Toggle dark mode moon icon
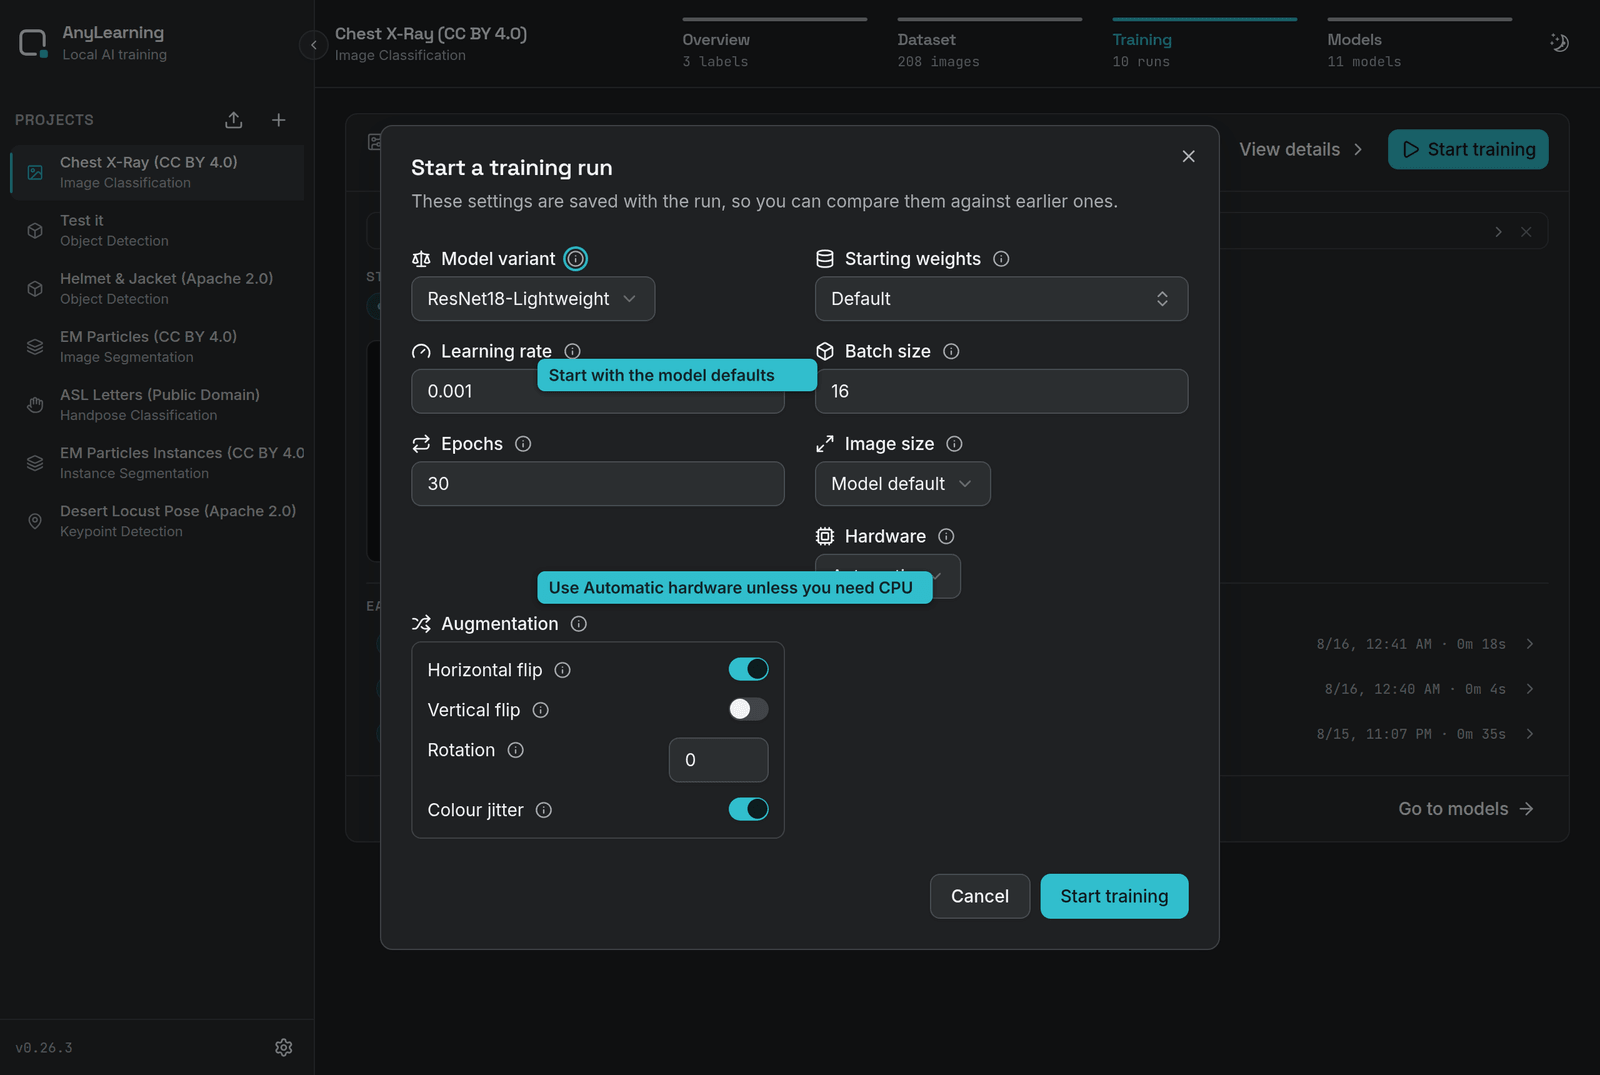The width and height of the screenshot is (1600, 1075). coord(1559,42)
